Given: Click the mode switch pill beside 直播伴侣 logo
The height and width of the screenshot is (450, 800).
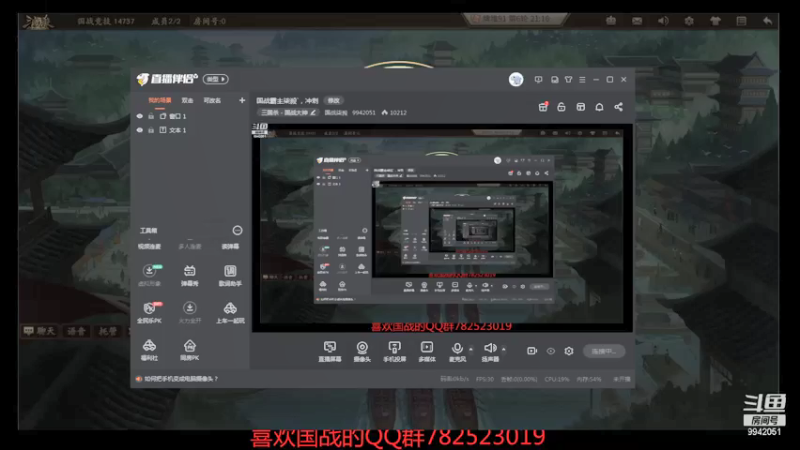Looking at the screenshot, I should 216,79.
